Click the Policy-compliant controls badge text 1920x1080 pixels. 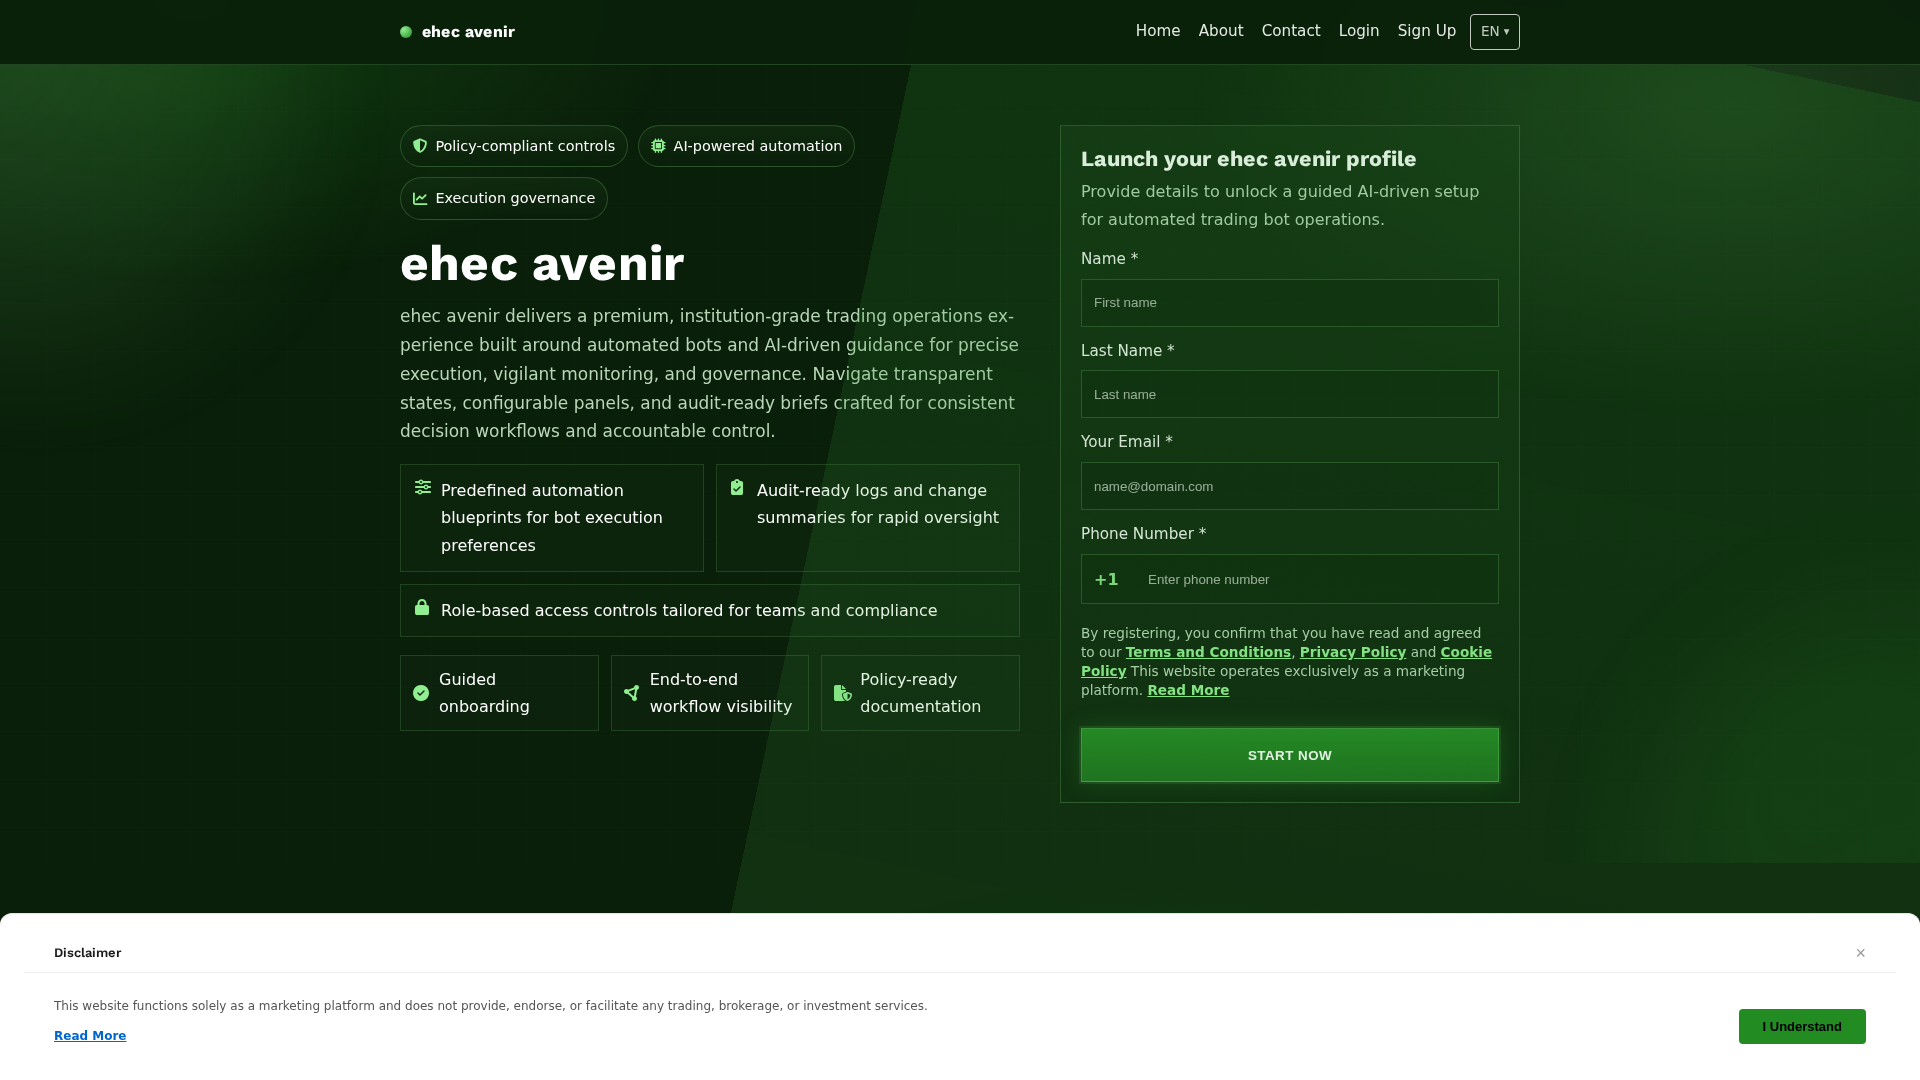click(525, 146)
